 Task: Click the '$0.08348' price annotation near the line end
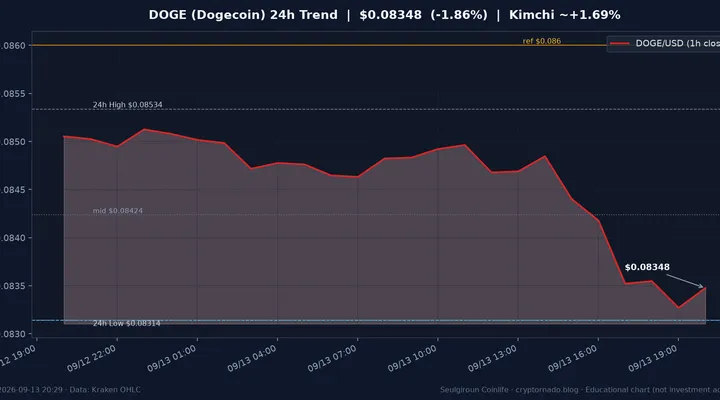[x=647, y=267]
